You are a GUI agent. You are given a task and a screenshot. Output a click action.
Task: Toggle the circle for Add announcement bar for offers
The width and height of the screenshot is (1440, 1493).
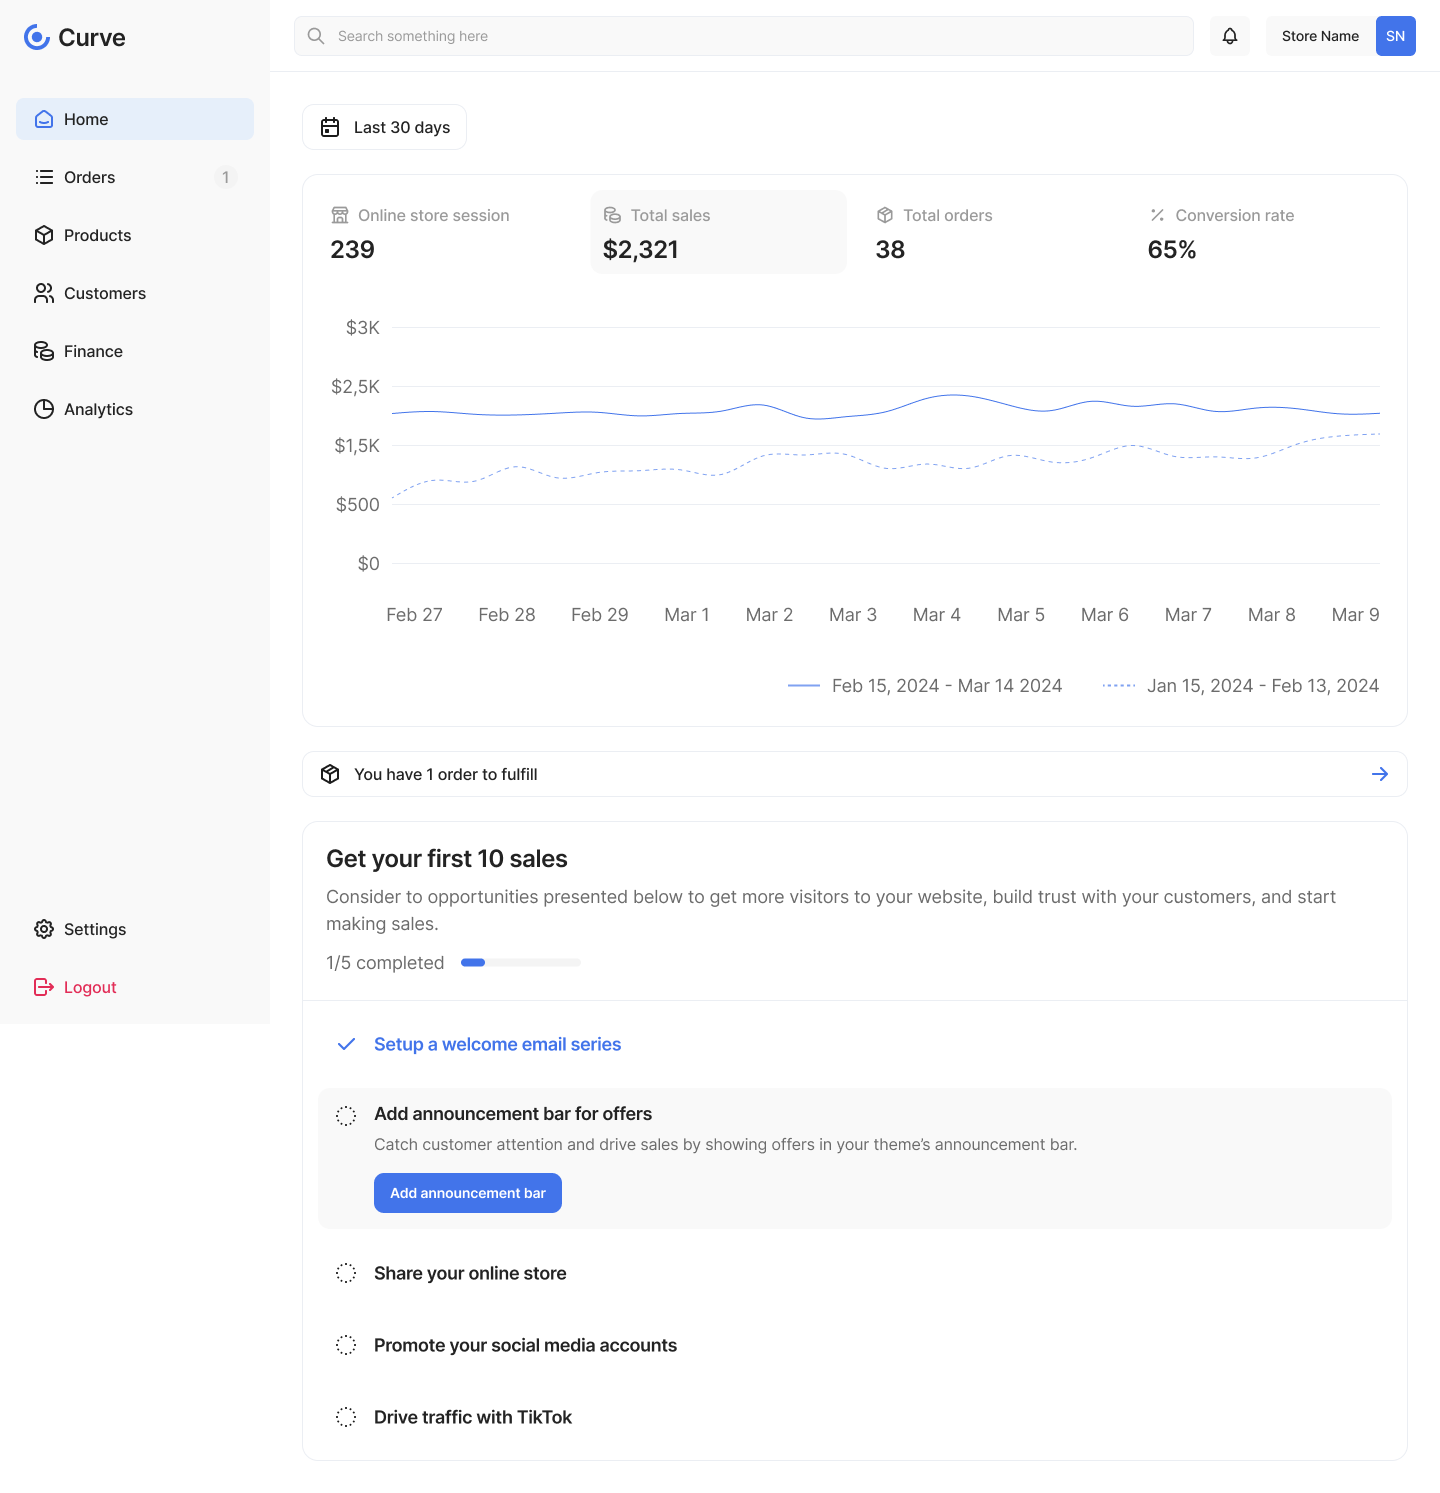(346, 1116)
